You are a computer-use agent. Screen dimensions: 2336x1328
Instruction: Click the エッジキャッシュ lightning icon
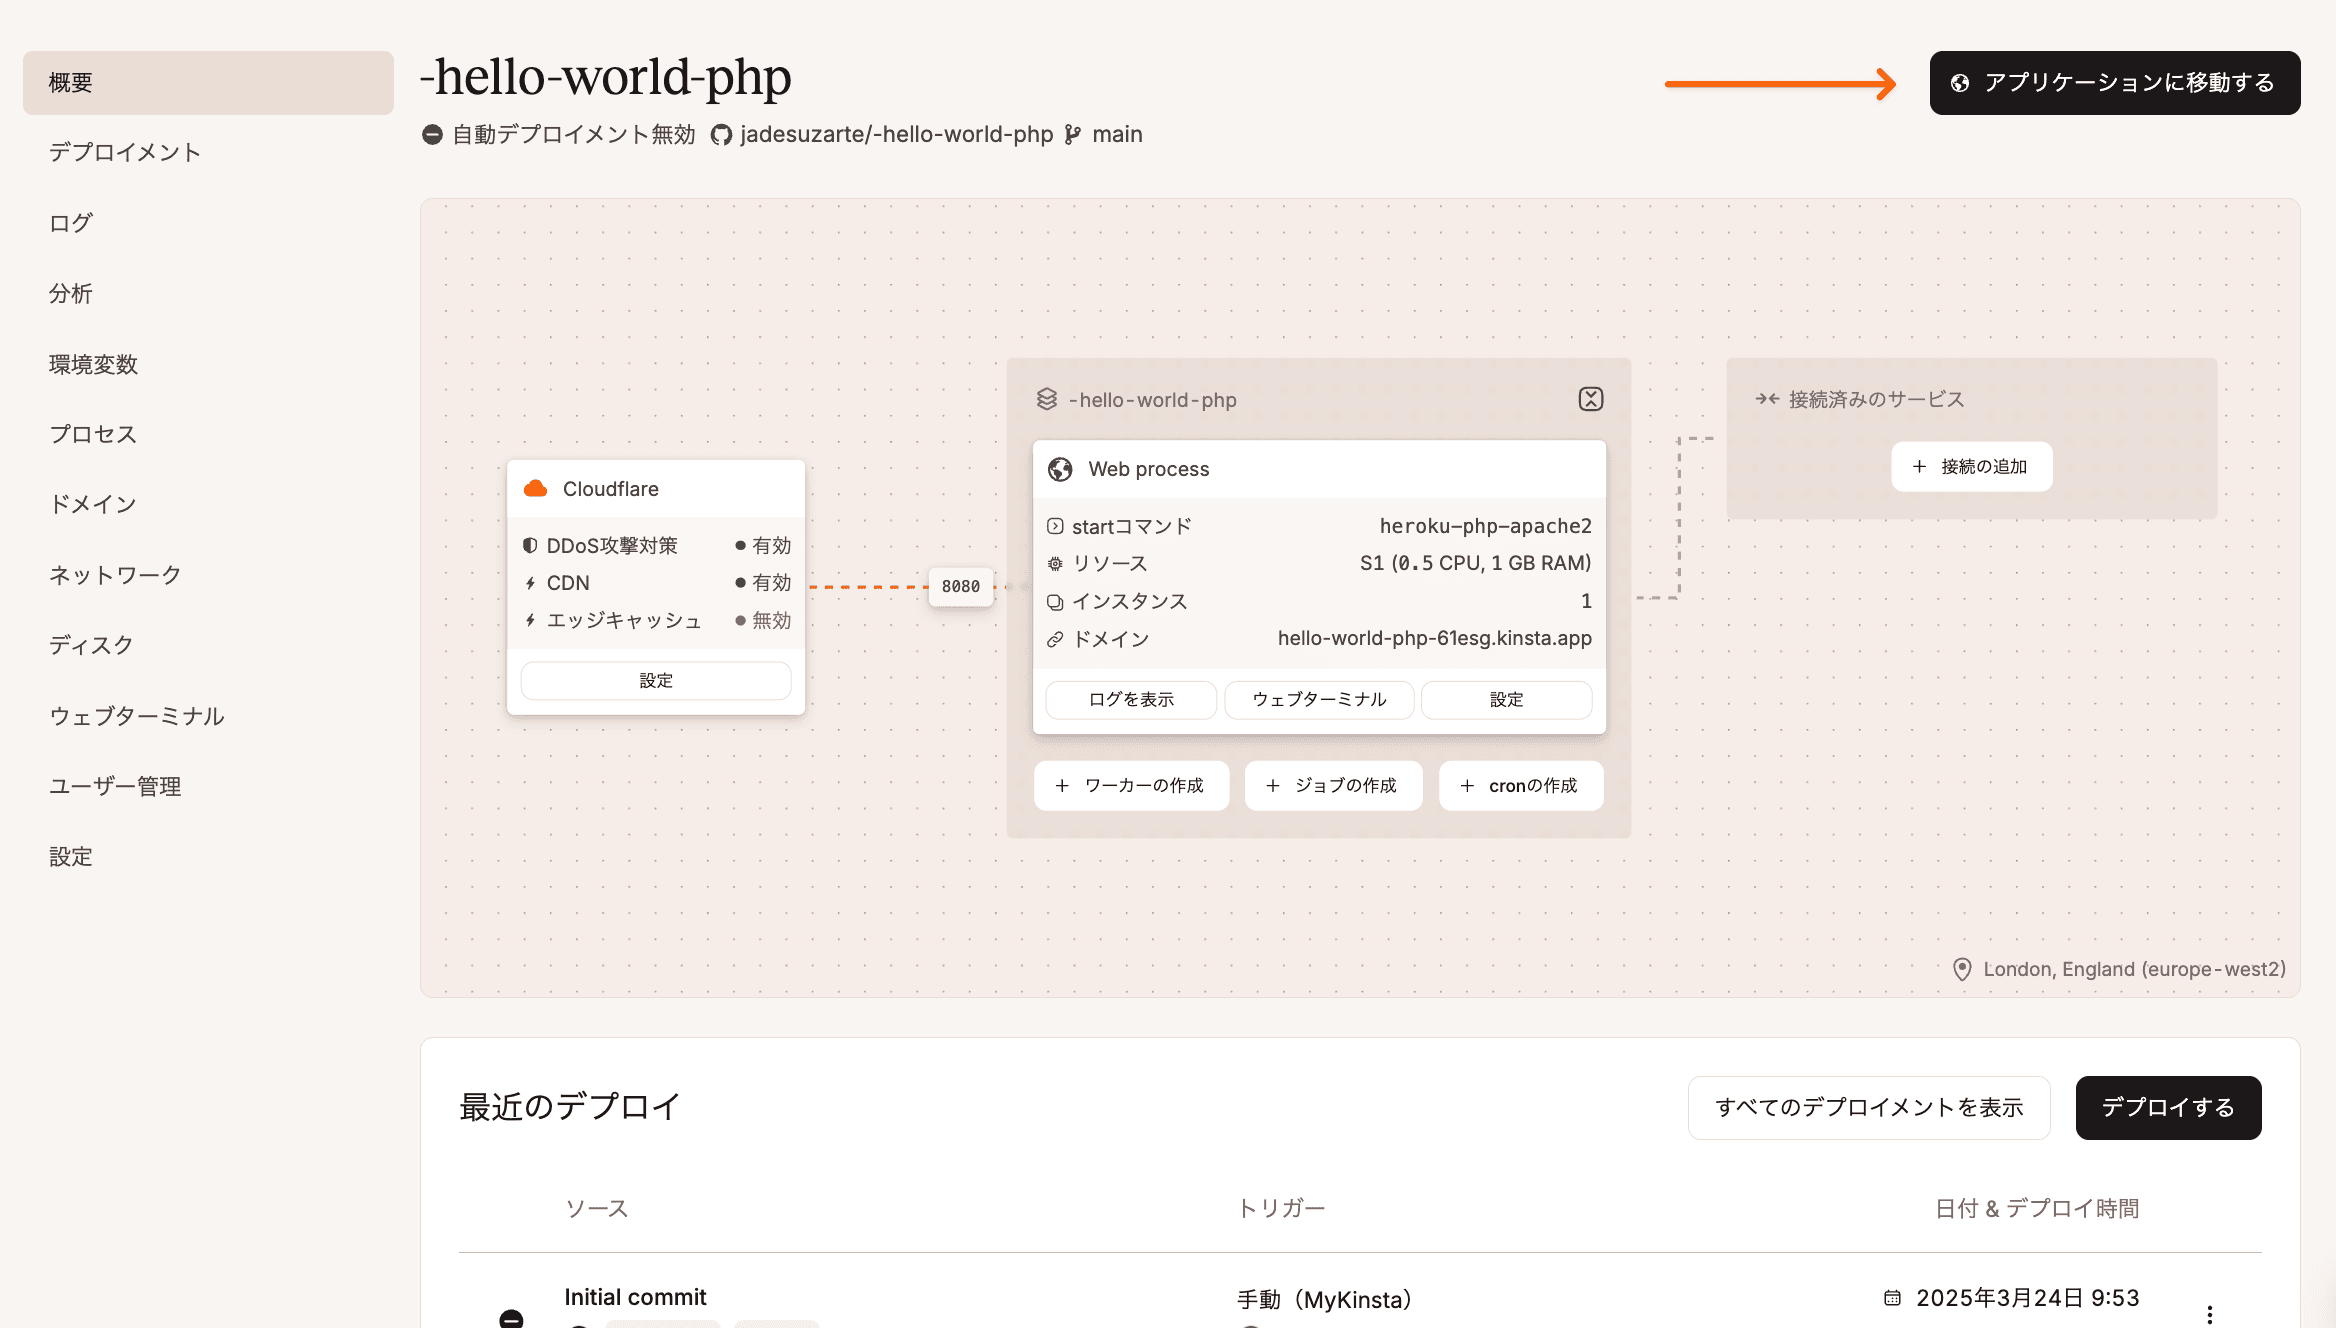coord(530,620)
